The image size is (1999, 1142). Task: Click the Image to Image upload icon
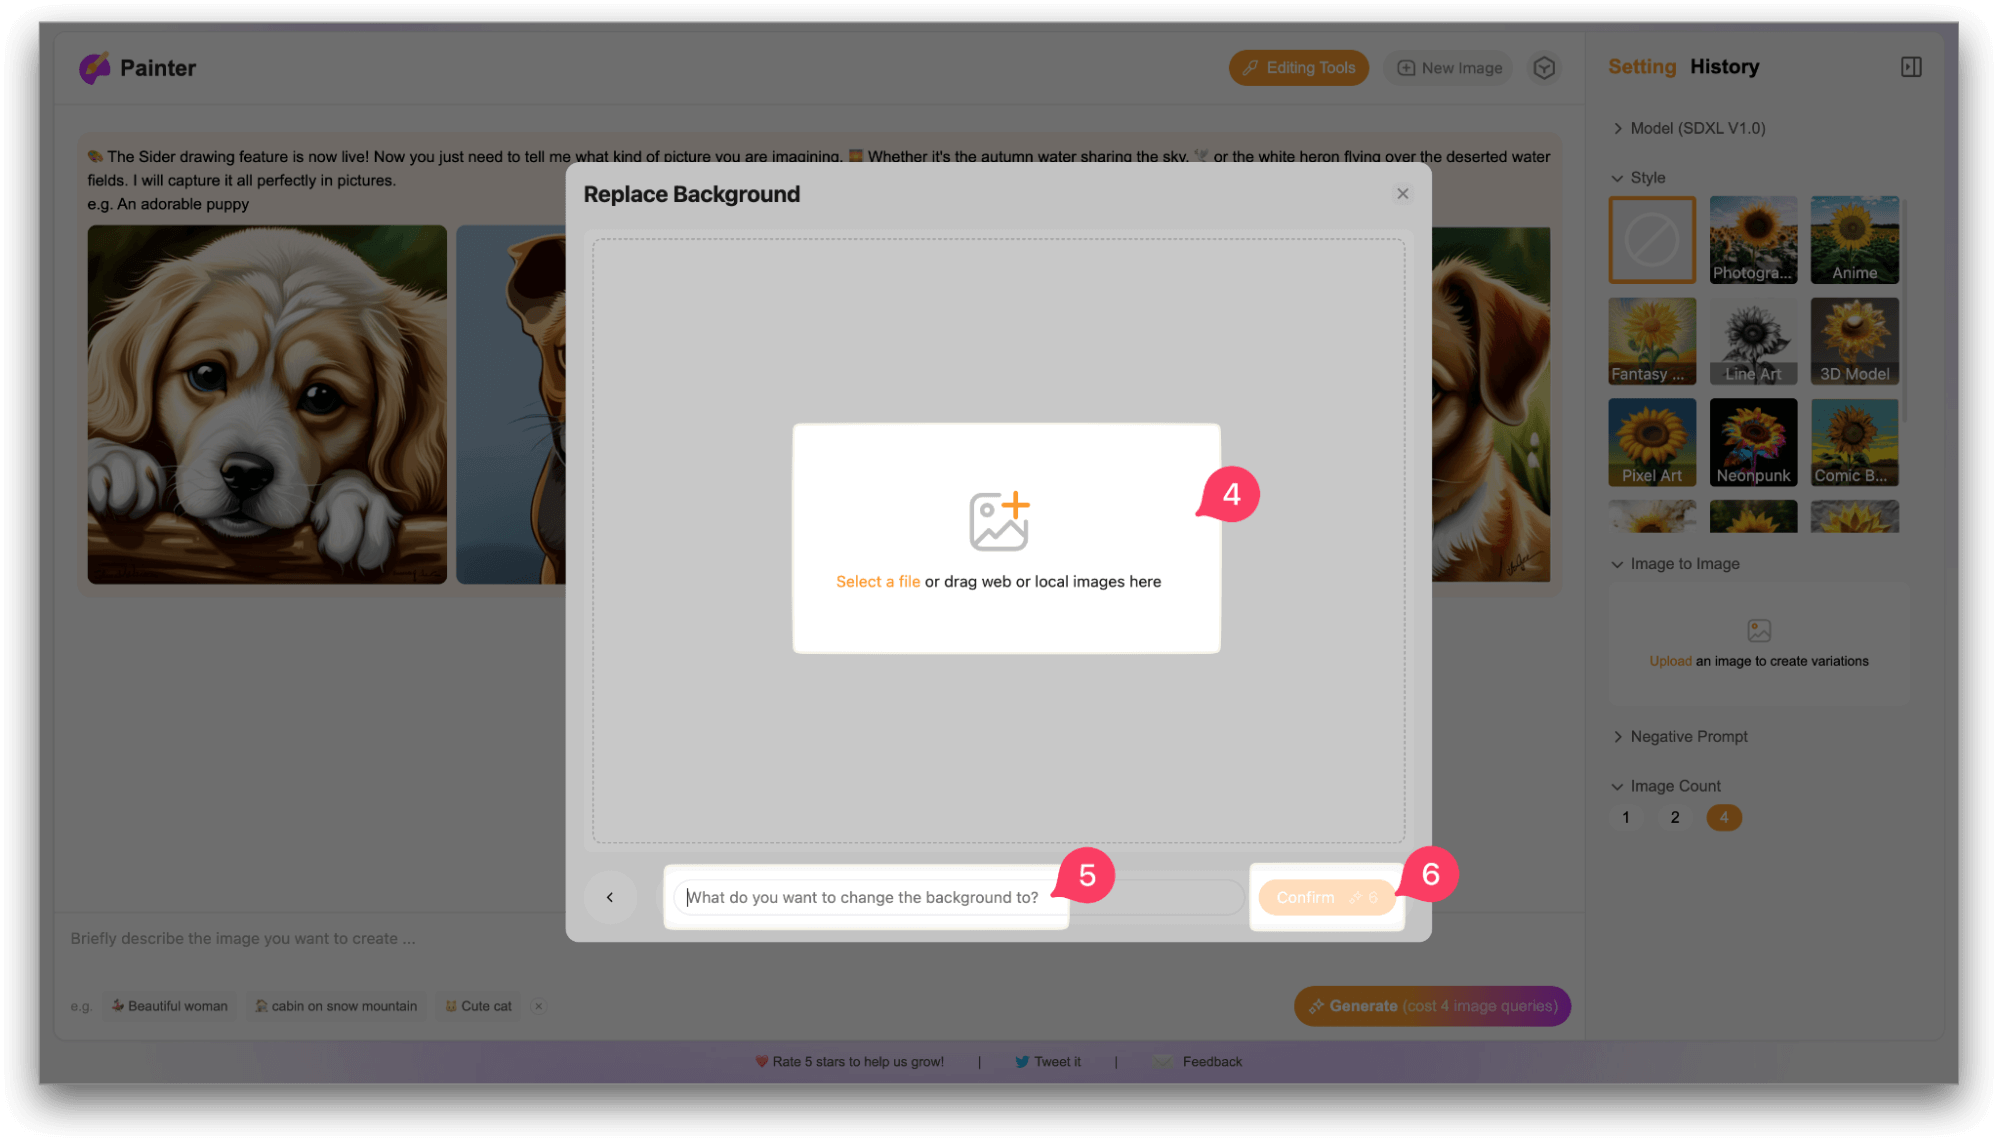point(1758,631)
